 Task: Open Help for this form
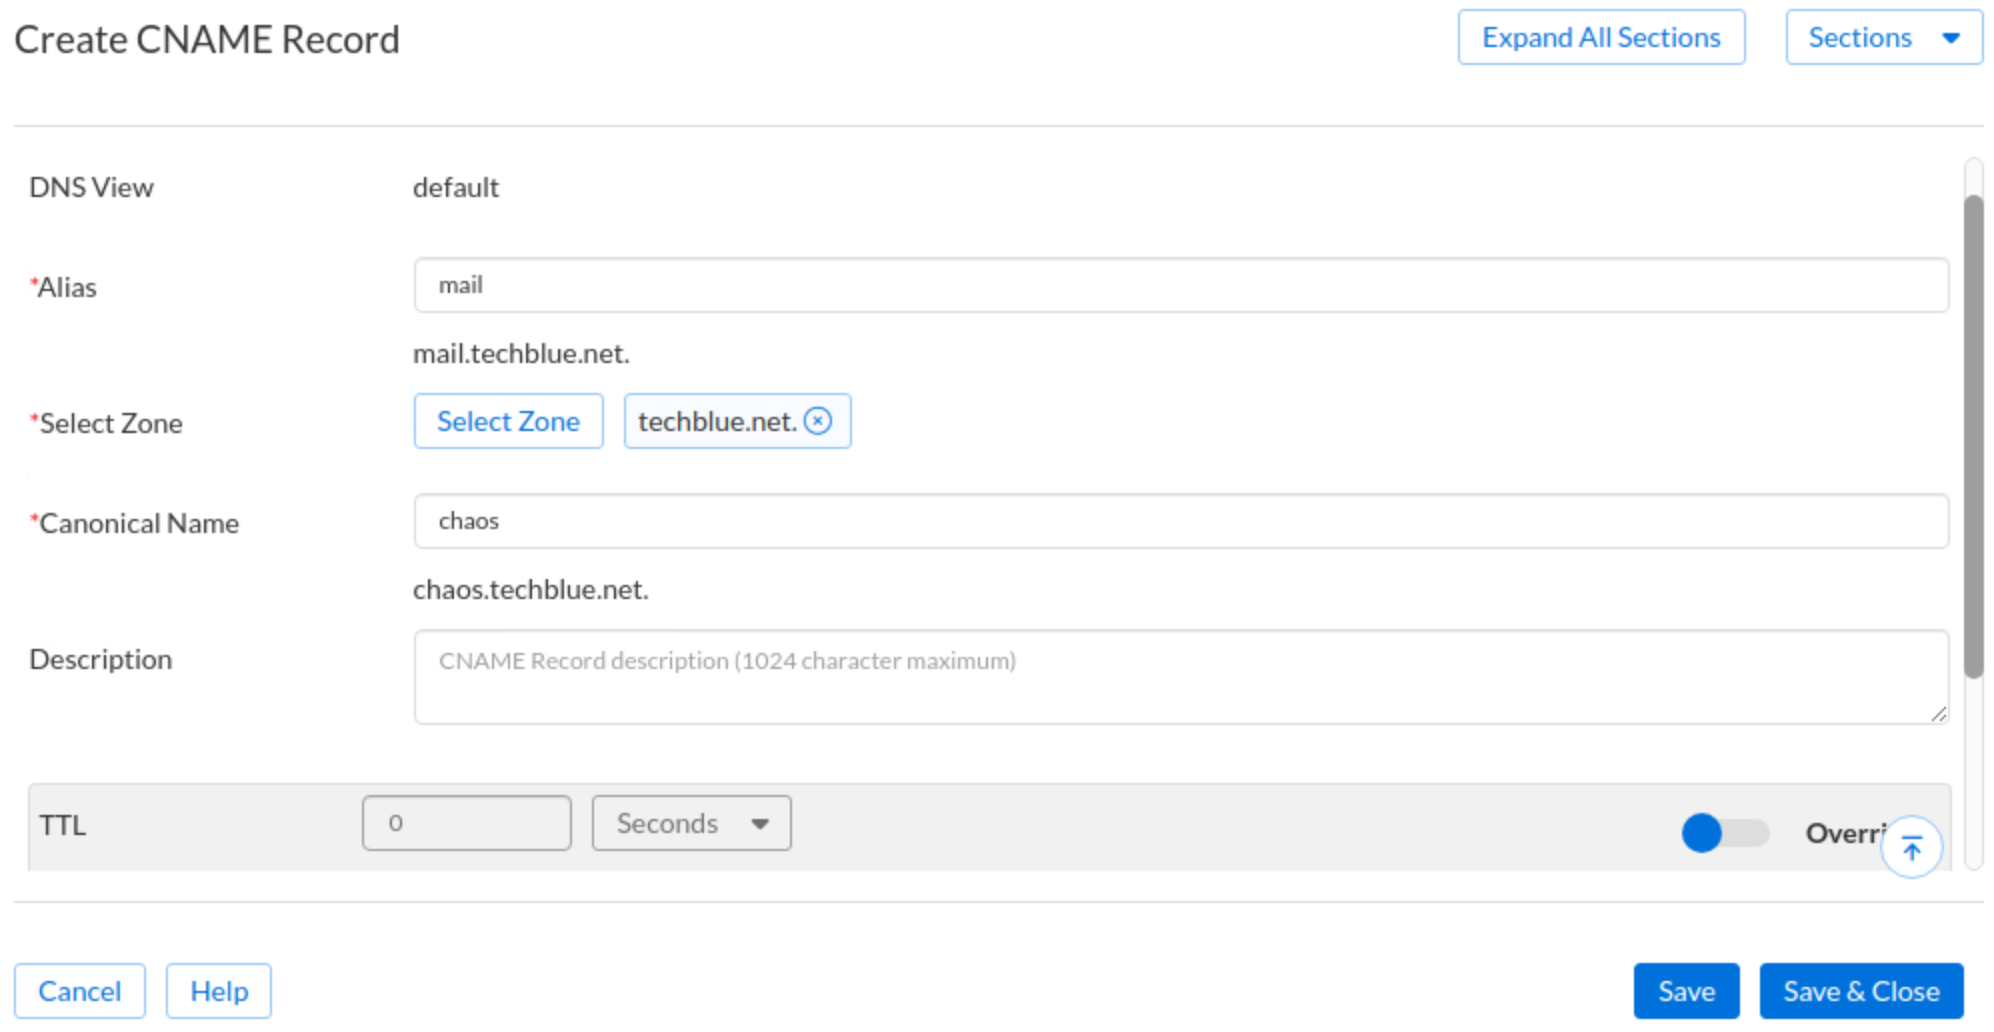click(219, 991)
